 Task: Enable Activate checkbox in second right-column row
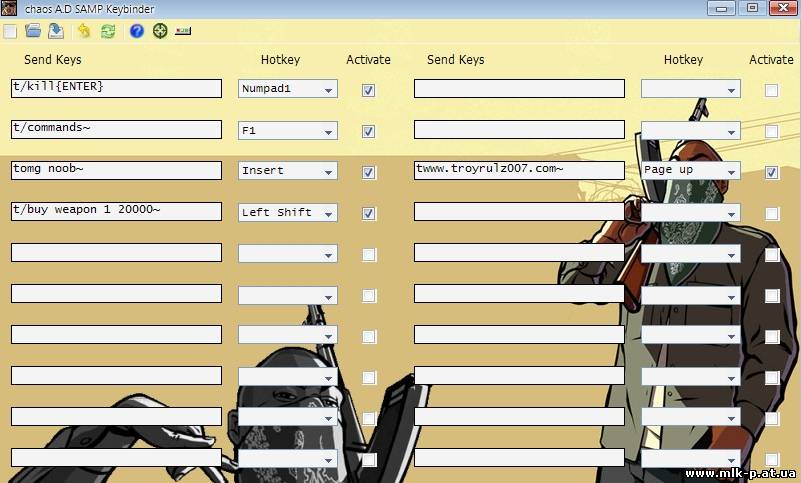click(771, 131)
